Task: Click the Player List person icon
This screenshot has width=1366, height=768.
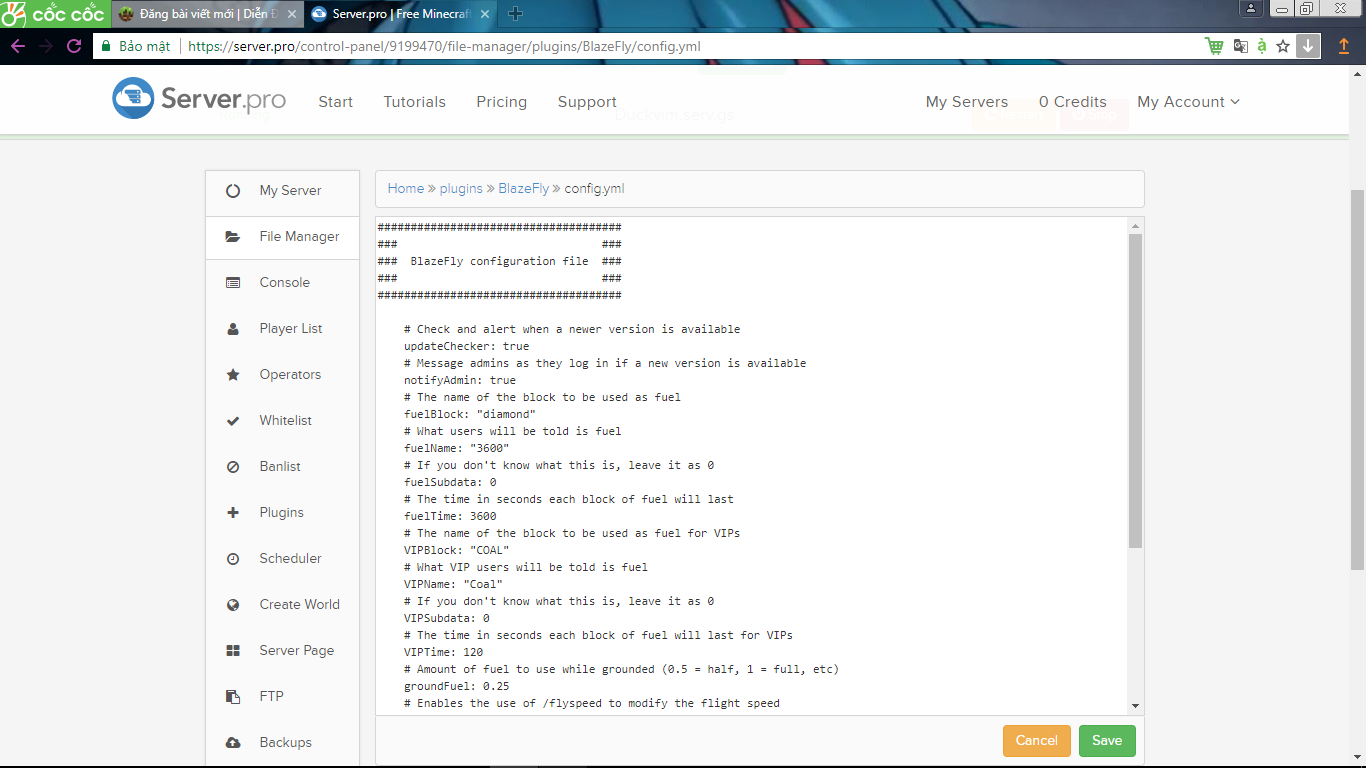Action: (x=233, y=329)
